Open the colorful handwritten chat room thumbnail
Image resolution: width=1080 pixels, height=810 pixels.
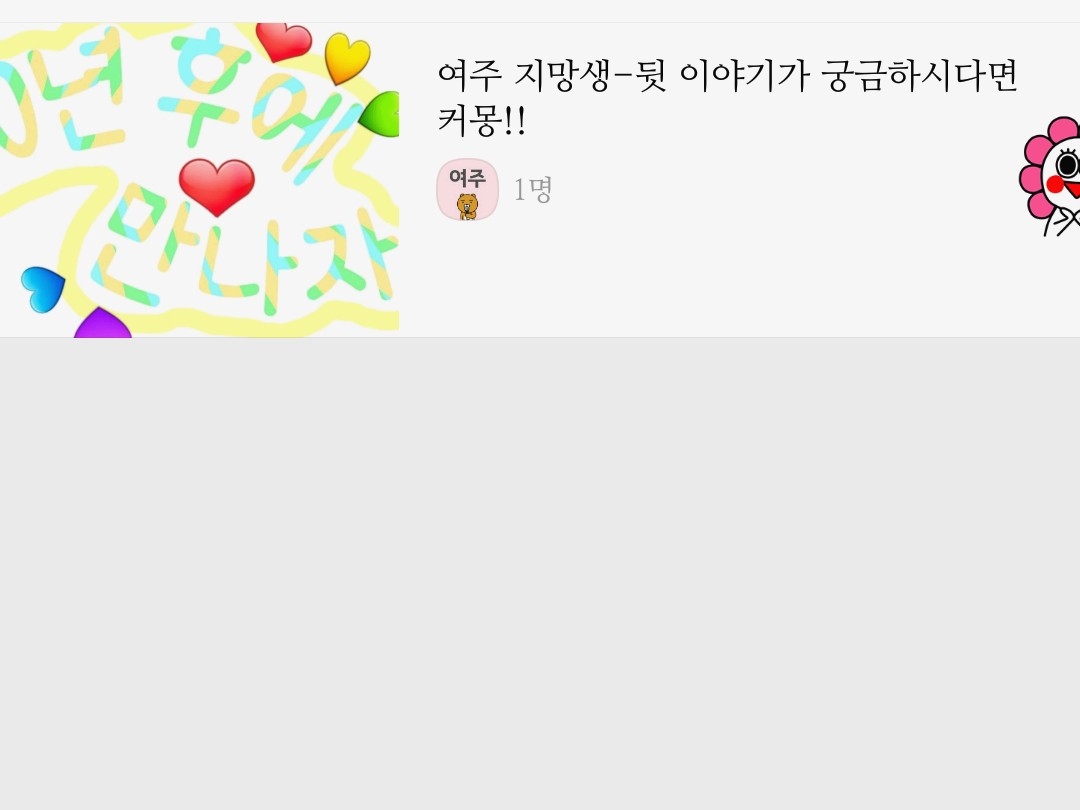pos(199,180)
